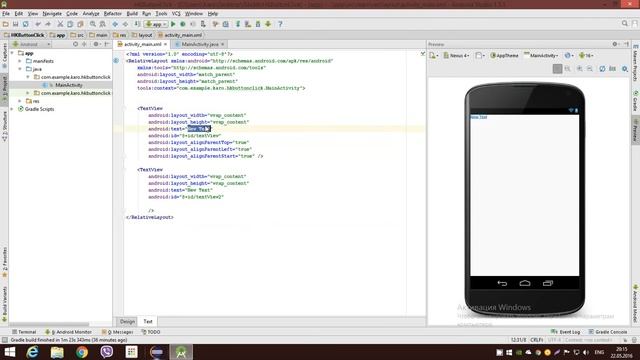Toggle the Structure tool window
This screenshot has height=360, width=640.
[x=4, y=126]
